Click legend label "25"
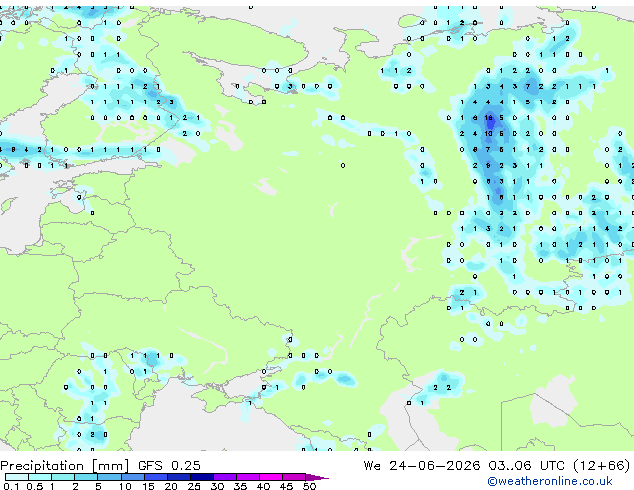 tap(194, 486)
